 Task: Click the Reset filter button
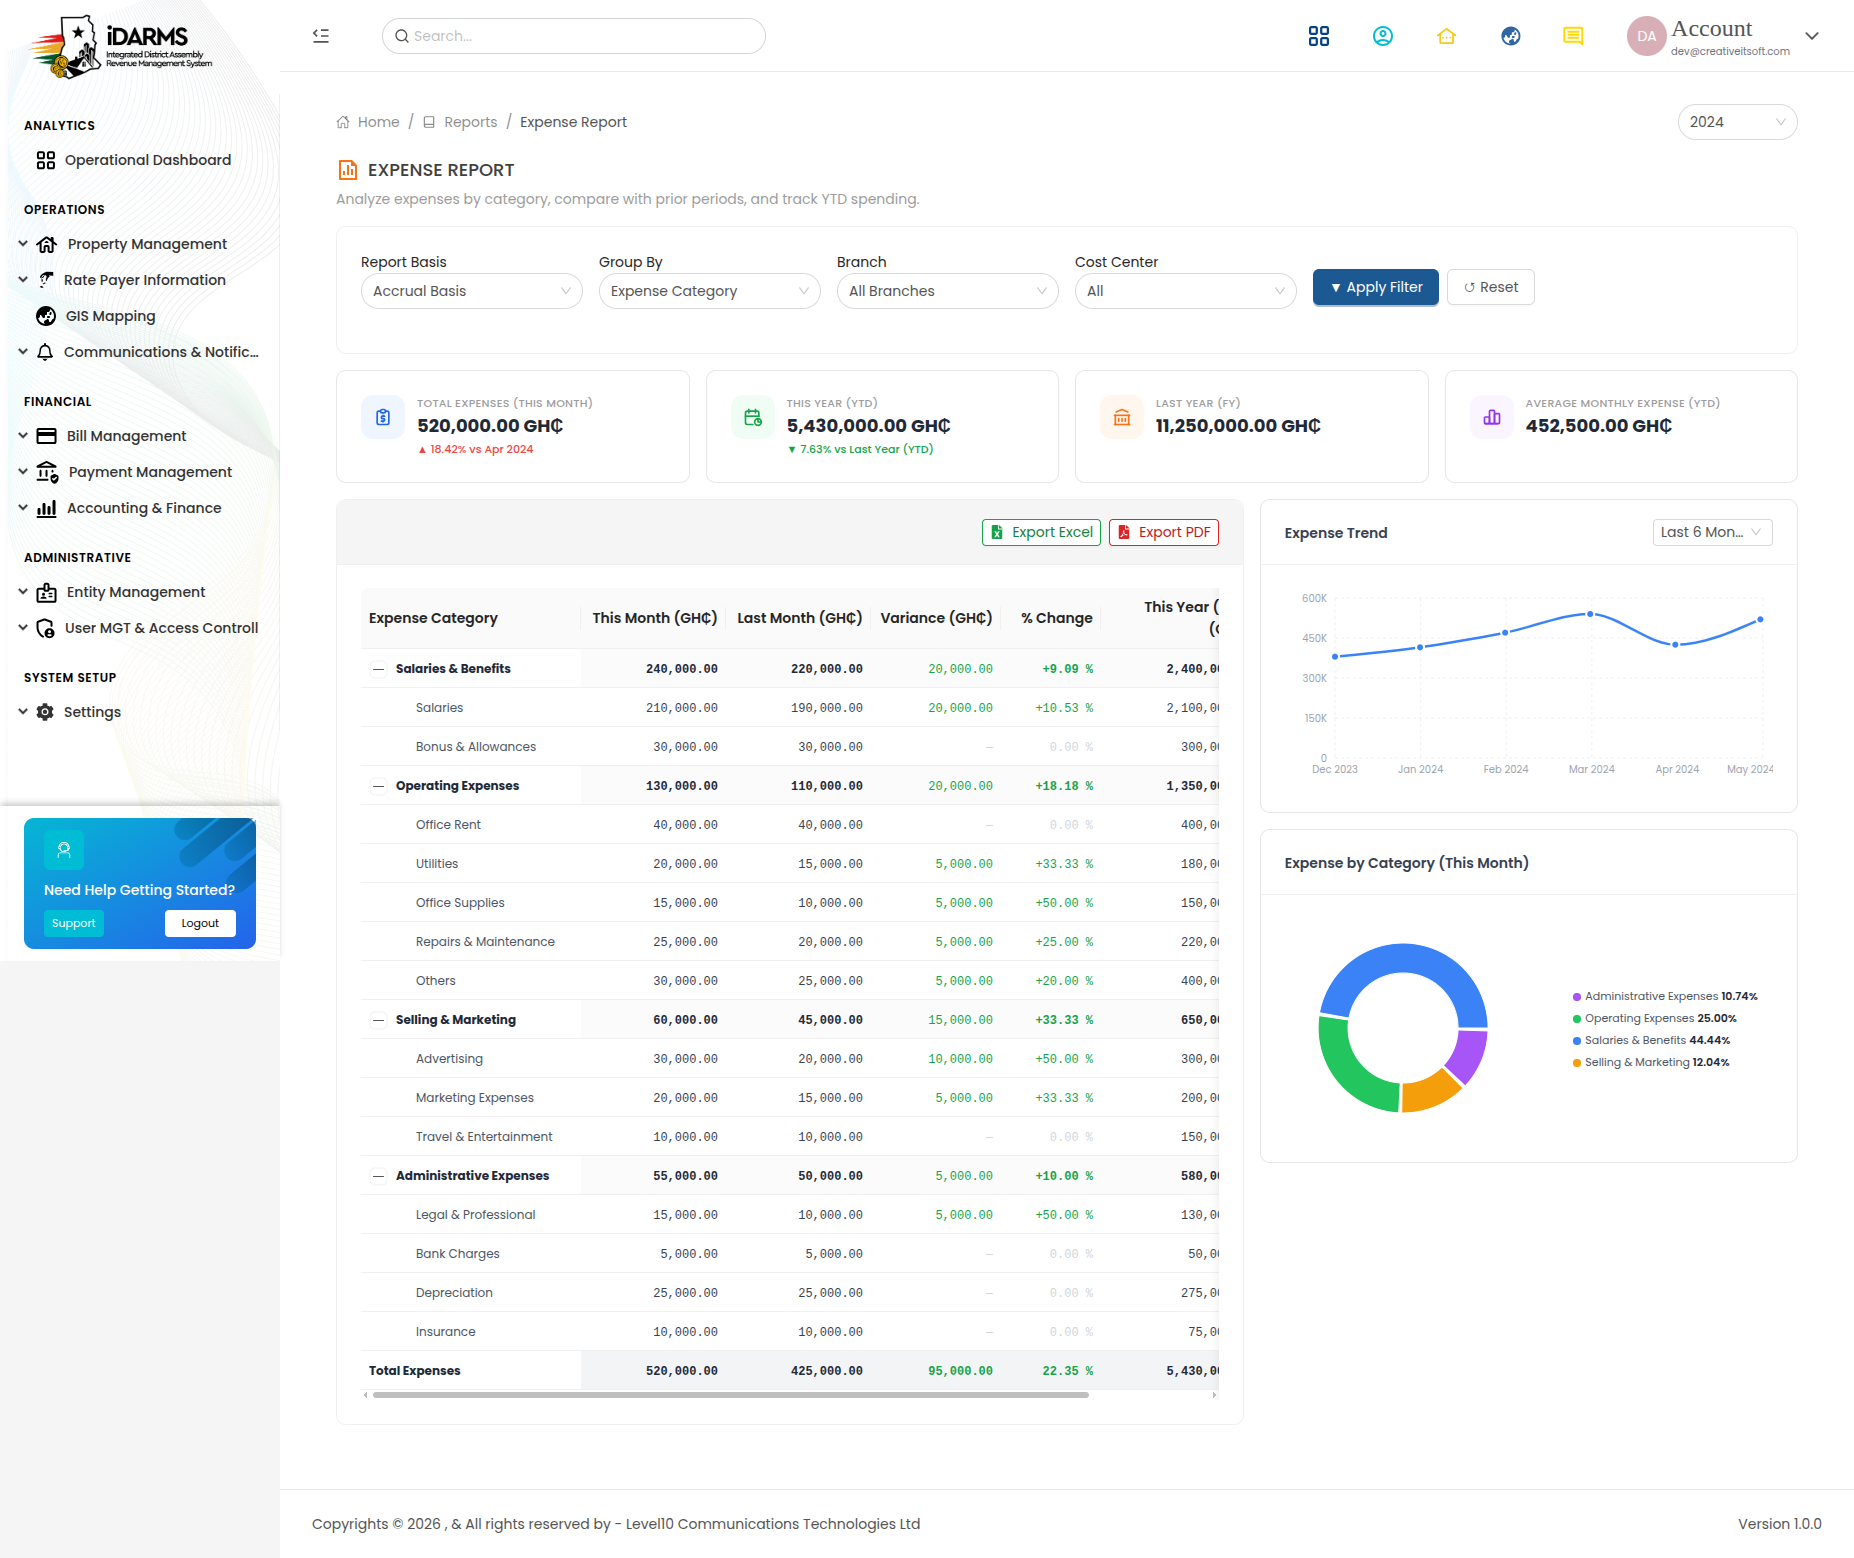click(1491, 287)
